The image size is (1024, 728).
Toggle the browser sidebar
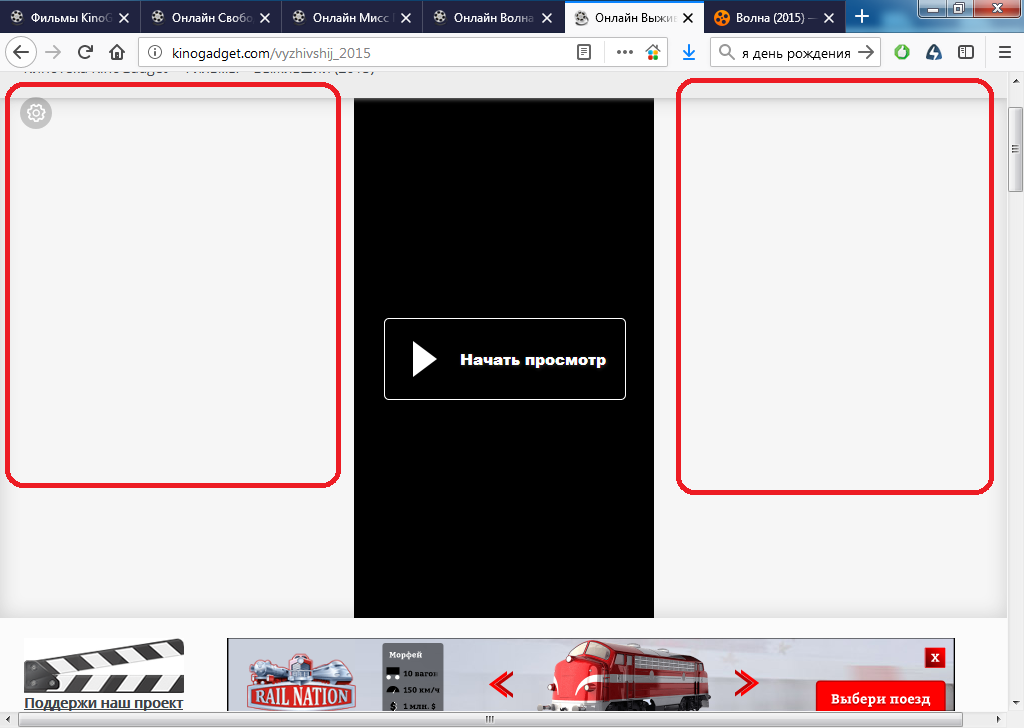click(x=966, y=52)
